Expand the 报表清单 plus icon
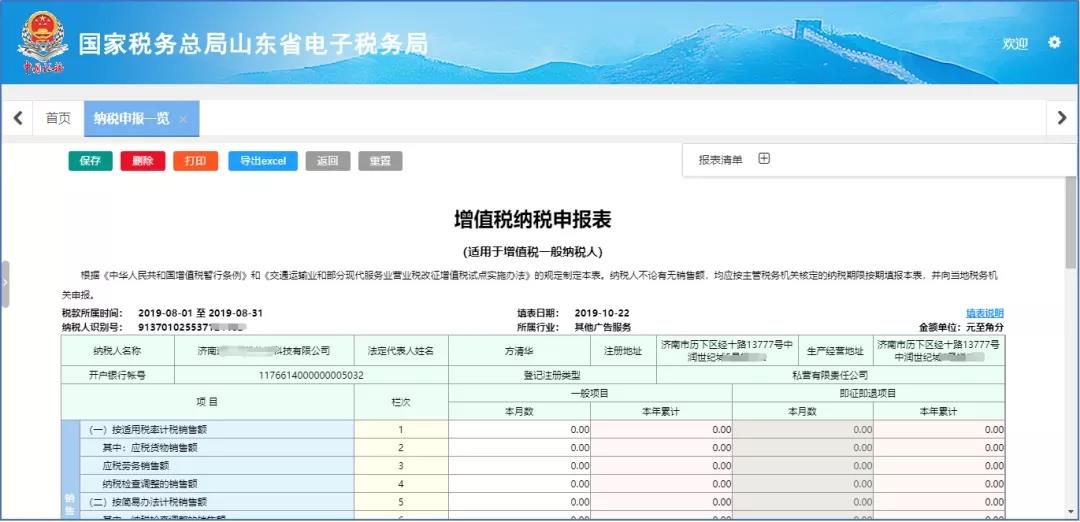The height and width of the screenshot is (522, 1080). [x=764, y=159]
